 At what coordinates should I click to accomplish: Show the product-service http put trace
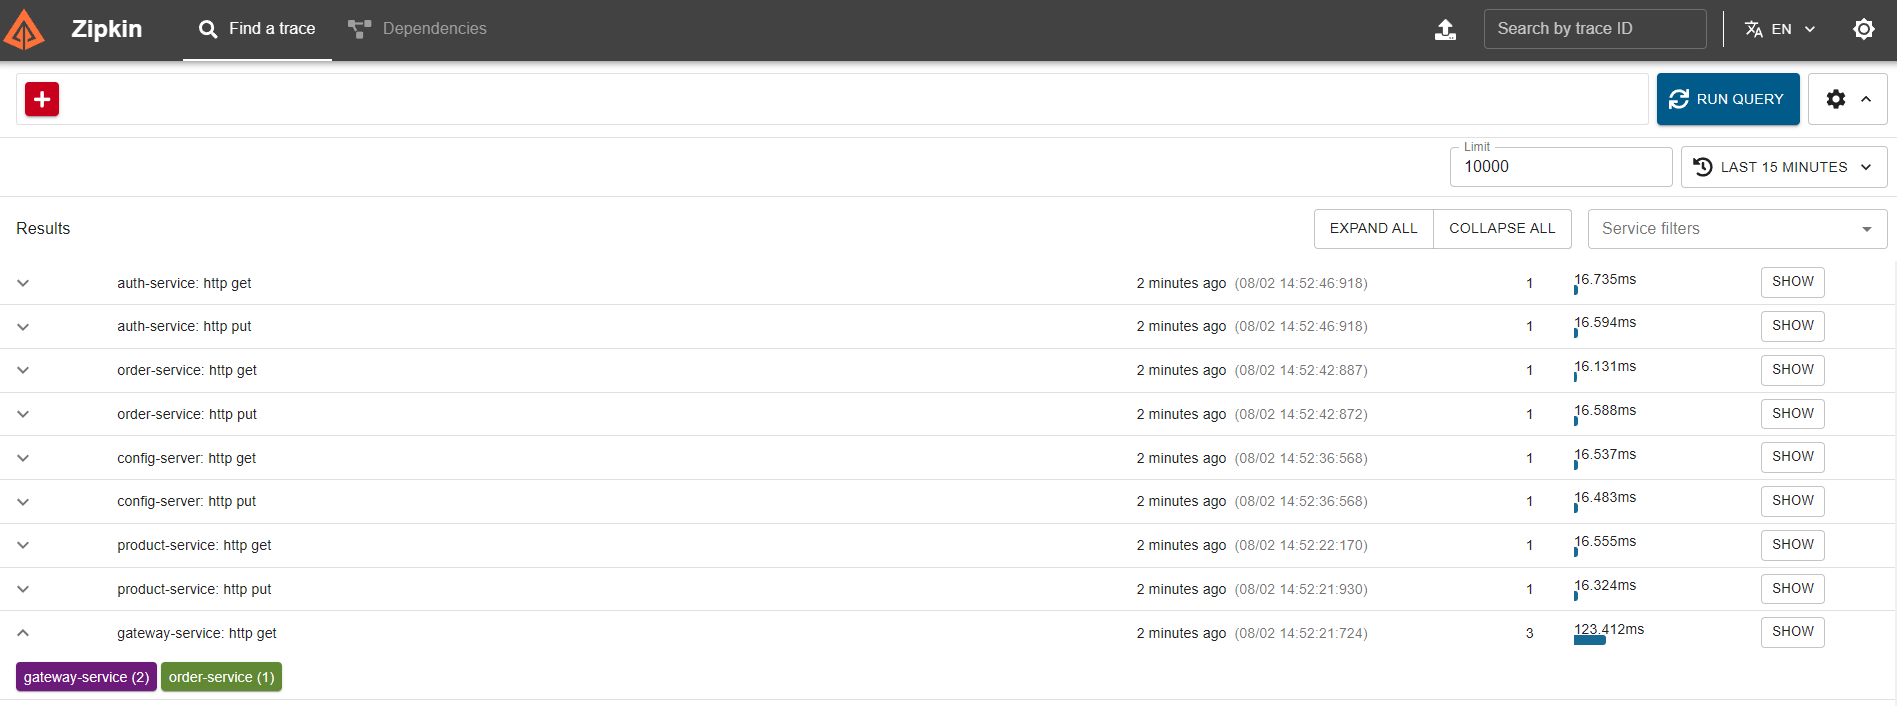[1793, 588]
